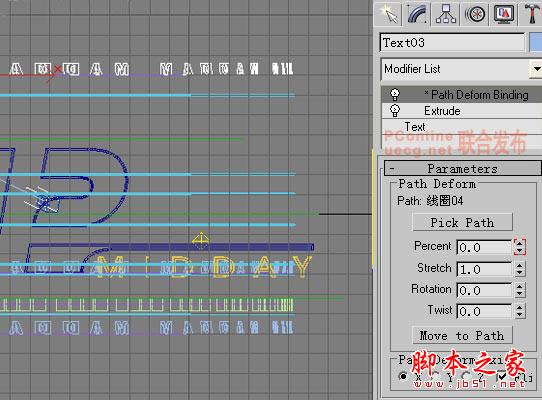Viewport: 542px width, 400px height.
Task: Open the Modifier List dropdown
Action: (536, 69)
